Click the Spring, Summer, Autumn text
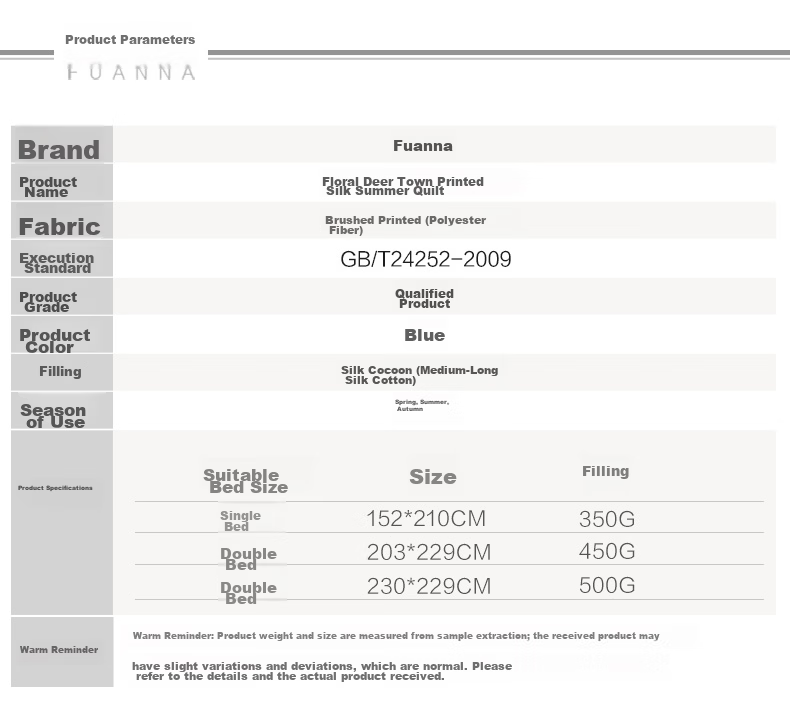This screenshot has width=790, height=711. pos(422,405)
